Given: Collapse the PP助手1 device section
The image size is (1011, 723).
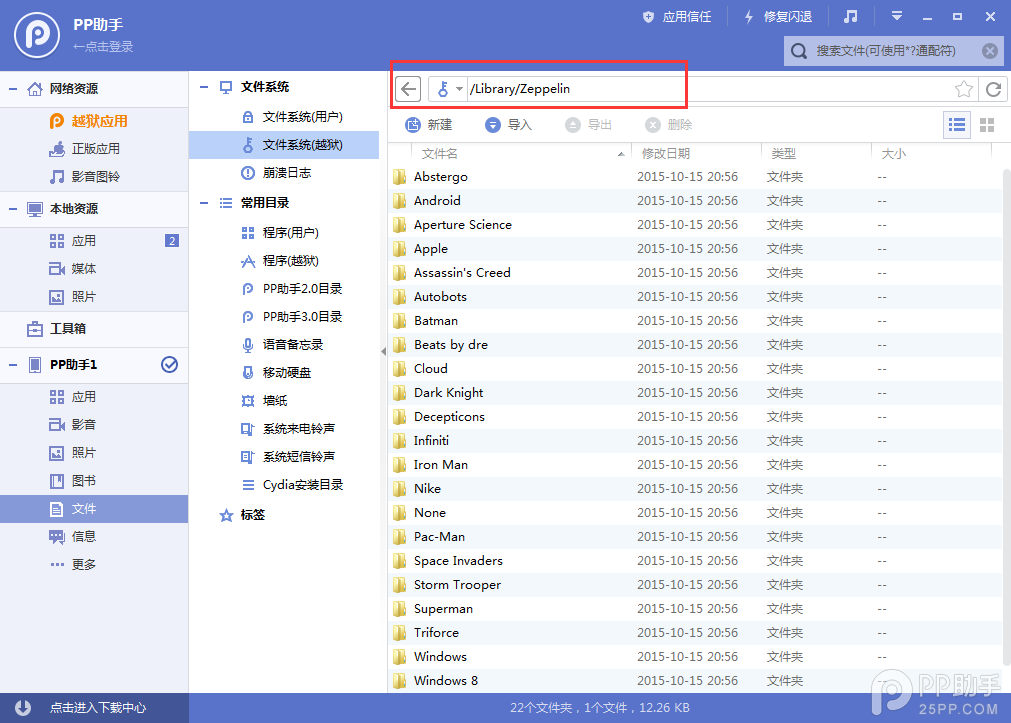Looking at the screenshot, I should coord(13,365).
